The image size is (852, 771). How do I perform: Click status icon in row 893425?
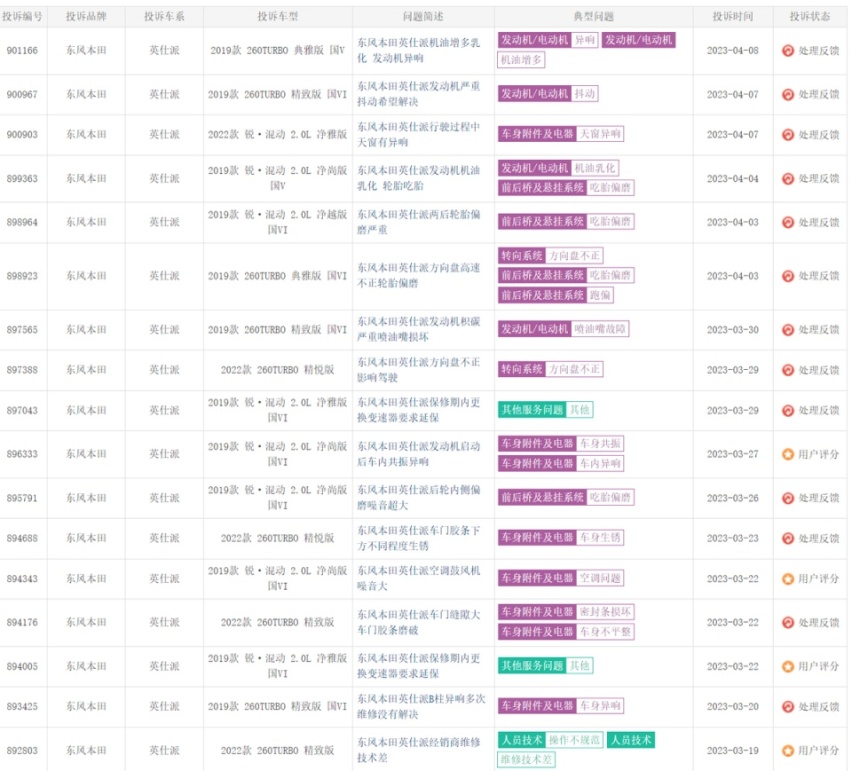tap(787, 706)
